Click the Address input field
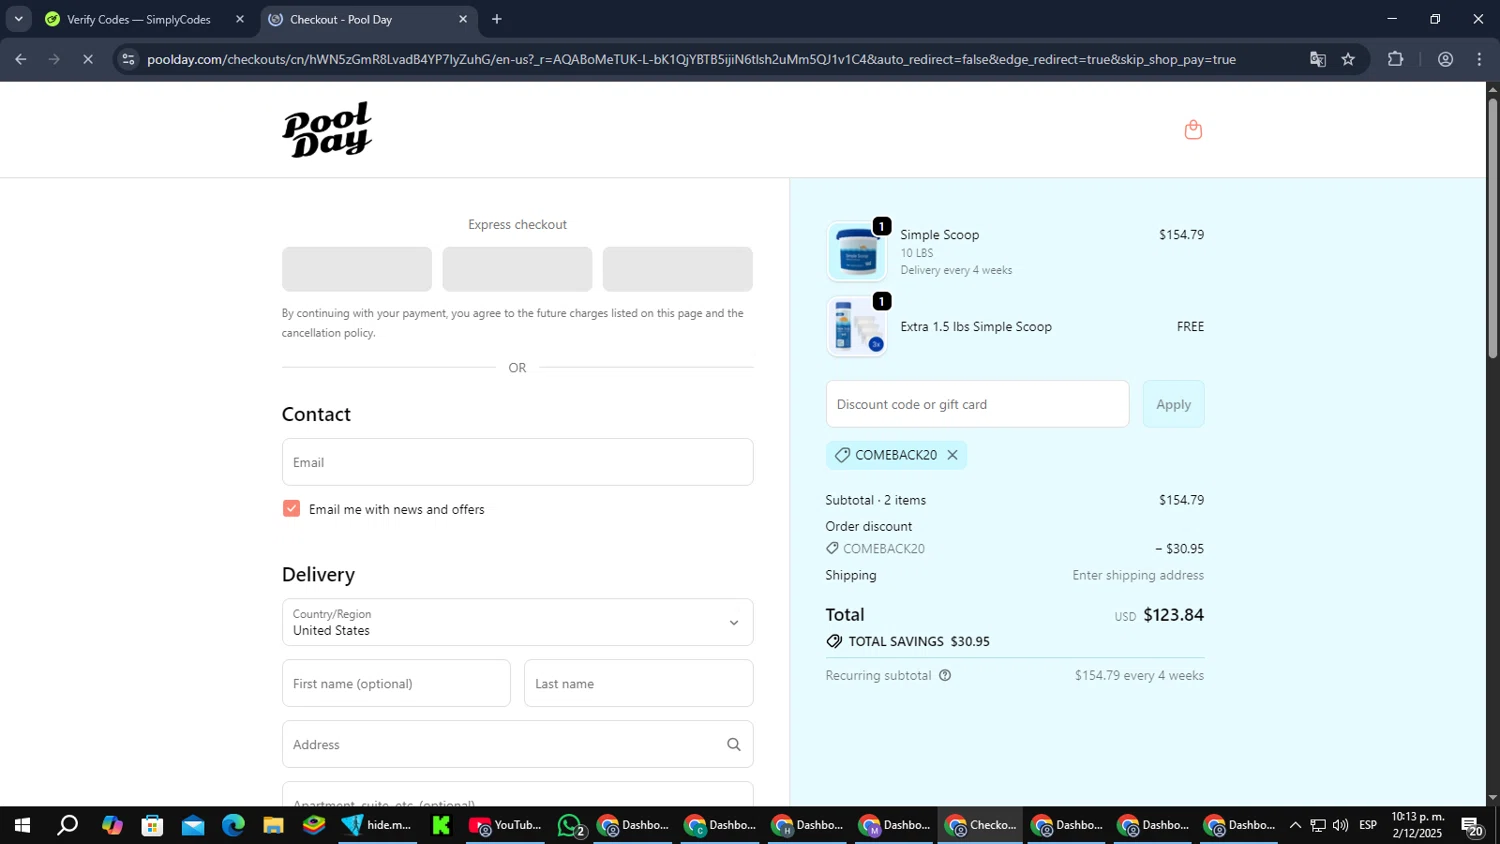The image size is (1500, 844). click(517, 744)
